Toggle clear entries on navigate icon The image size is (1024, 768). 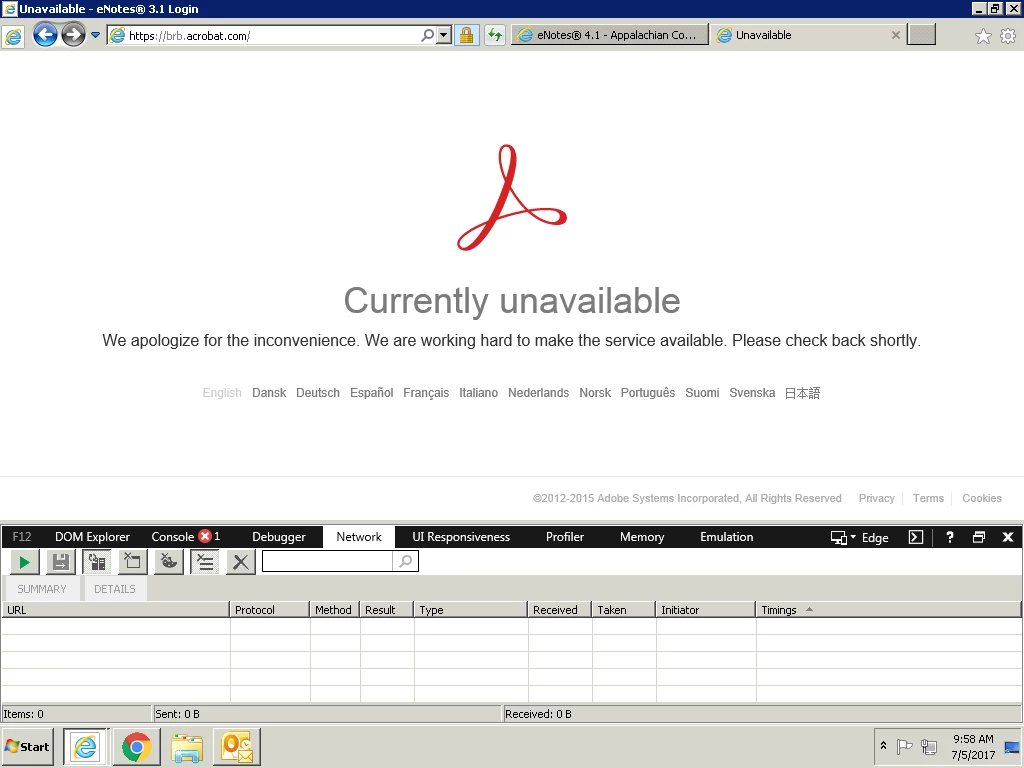205,562
